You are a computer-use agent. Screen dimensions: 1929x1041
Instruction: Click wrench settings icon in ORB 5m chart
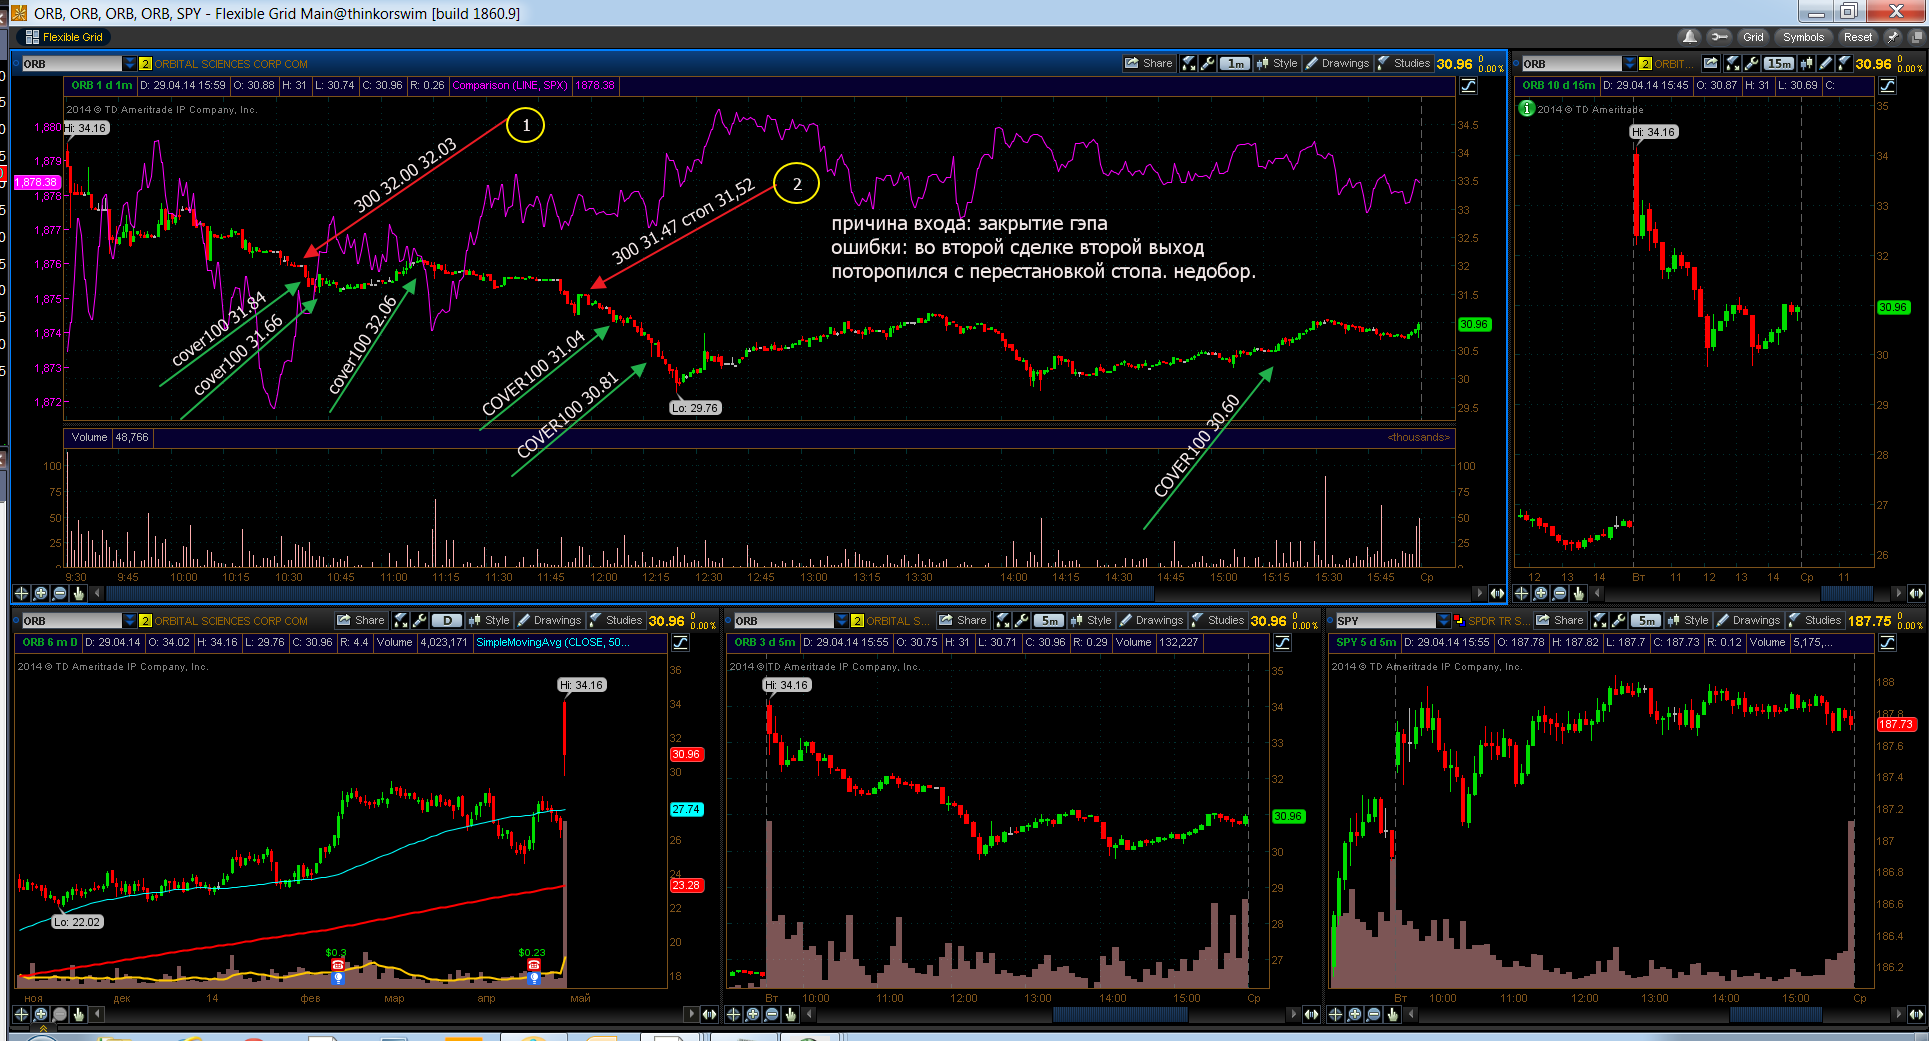pos(1022,620)
